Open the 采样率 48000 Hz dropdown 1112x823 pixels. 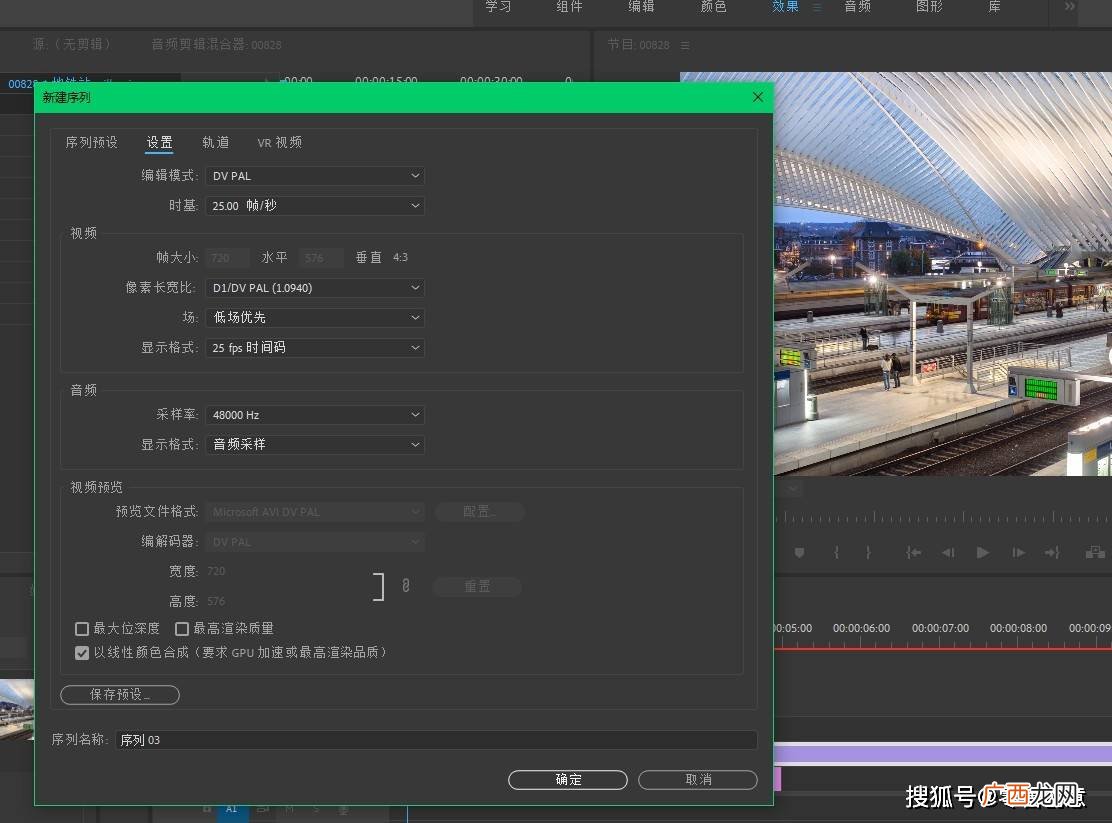[x=315, y=415]
